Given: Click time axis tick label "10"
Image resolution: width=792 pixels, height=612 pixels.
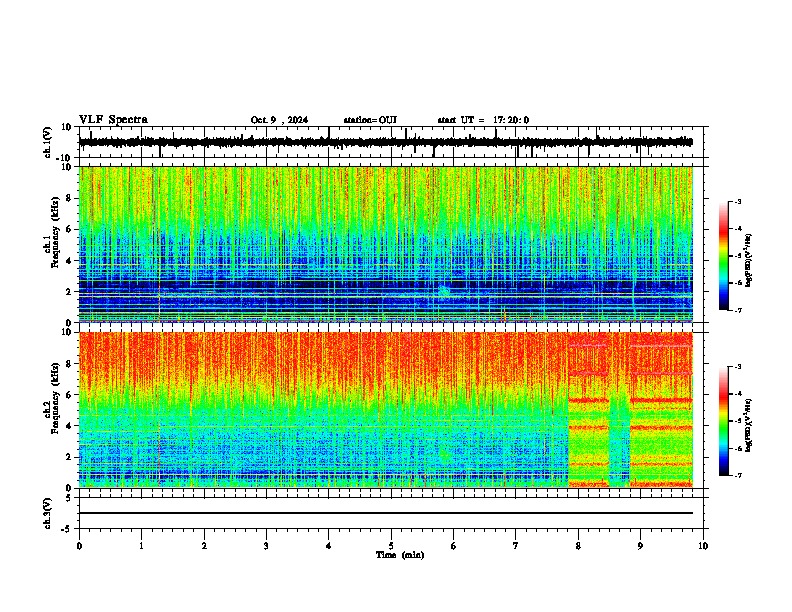Looking at the screenshot, I should coord(703,546).
